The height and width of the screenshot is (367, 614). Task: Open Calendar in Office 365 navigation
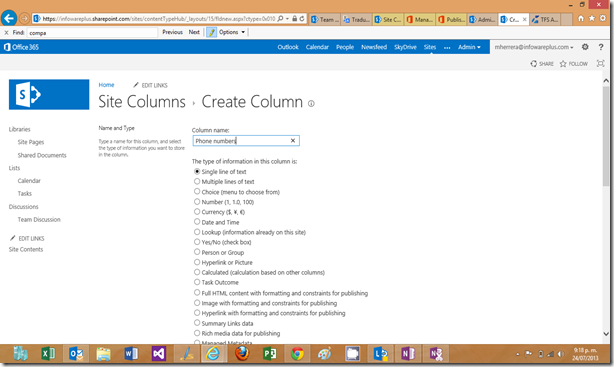pos(317,47)
